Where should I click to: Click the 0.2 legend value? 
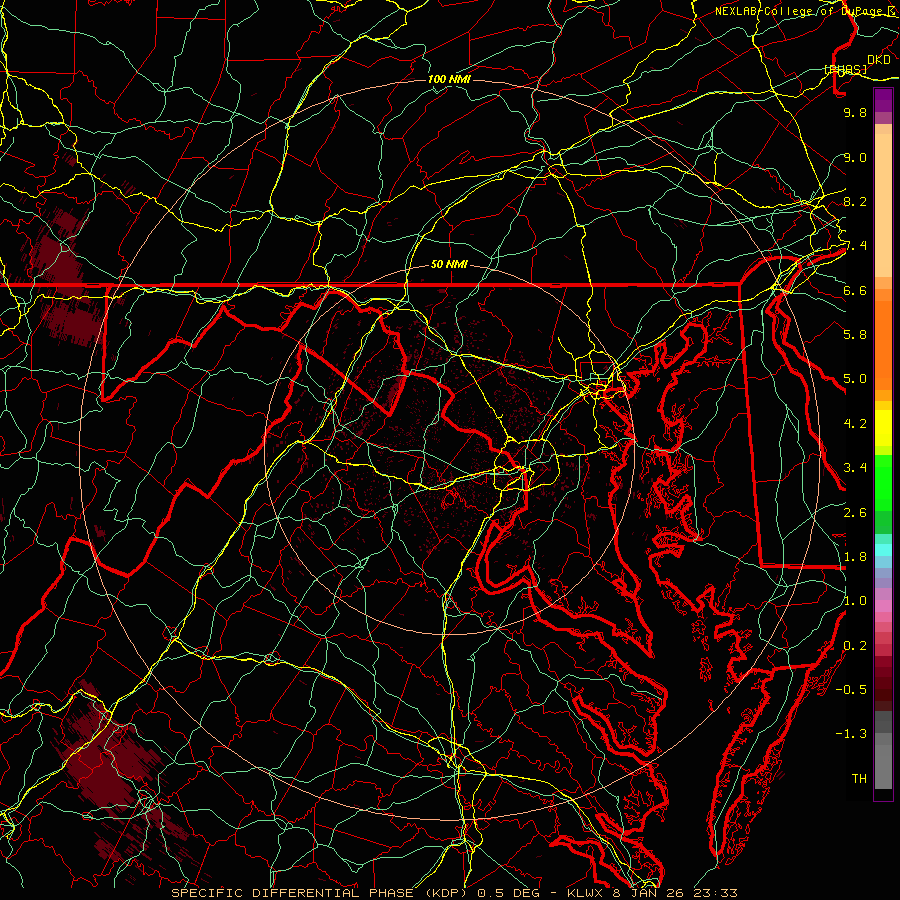pos(855,646)
